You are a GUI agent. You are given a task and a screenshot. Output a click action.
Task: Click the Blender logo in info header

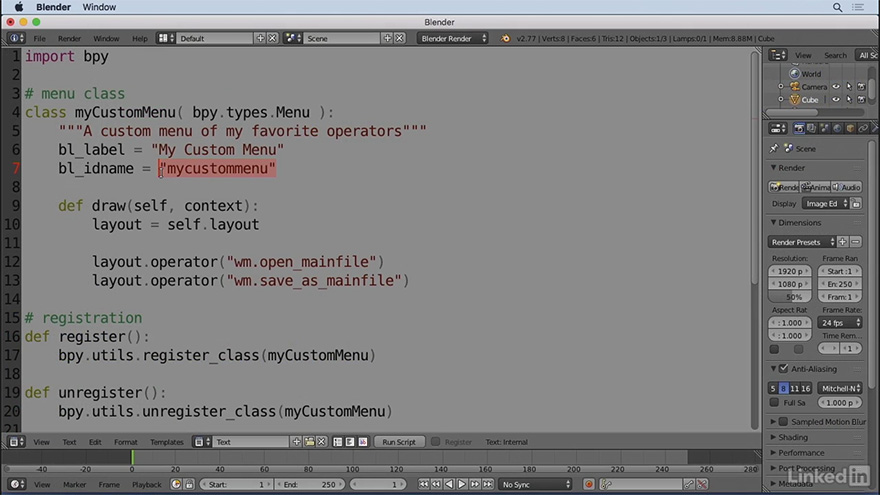point(505,38)
